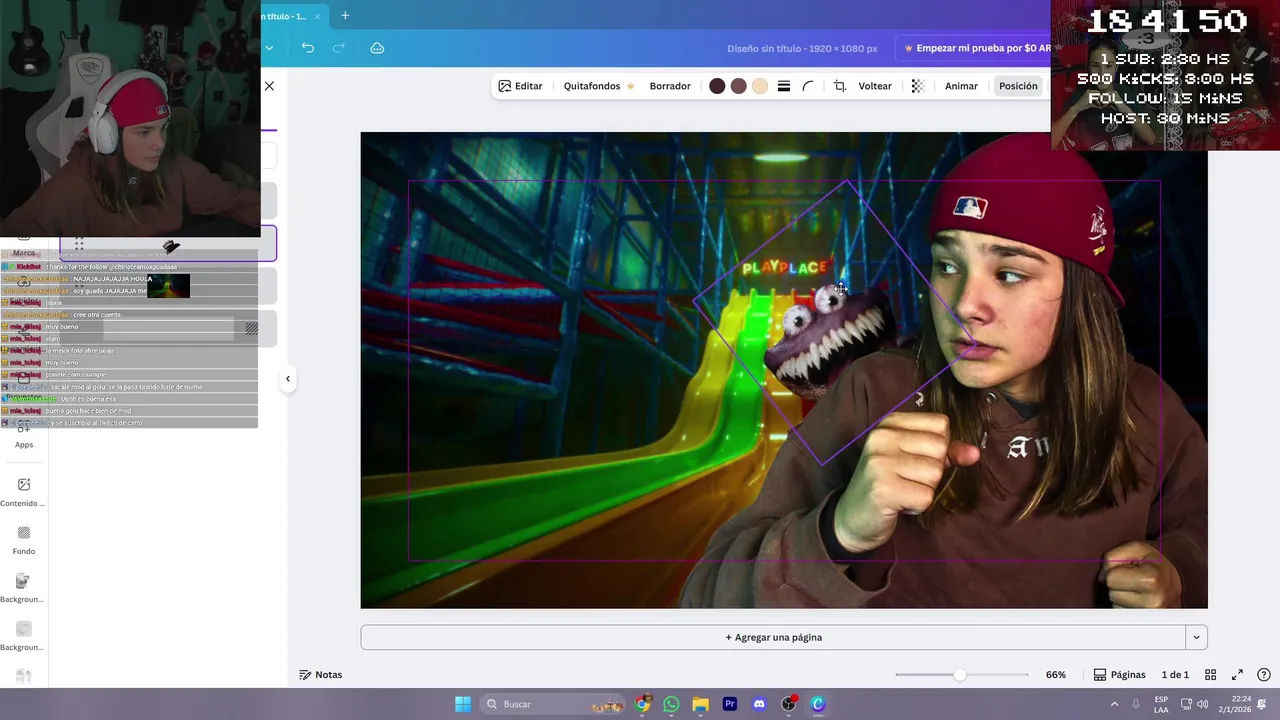Viewport: 1280px width, 720px height.
Task: Click the volume speaker tray icon
Action: [1202, 704]
